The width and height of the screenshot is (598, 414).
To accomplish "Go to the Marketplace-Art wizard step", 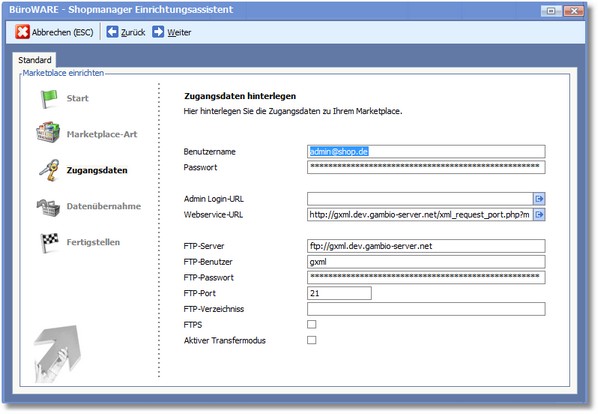I will pyautogui.click(x=102, y=134).
